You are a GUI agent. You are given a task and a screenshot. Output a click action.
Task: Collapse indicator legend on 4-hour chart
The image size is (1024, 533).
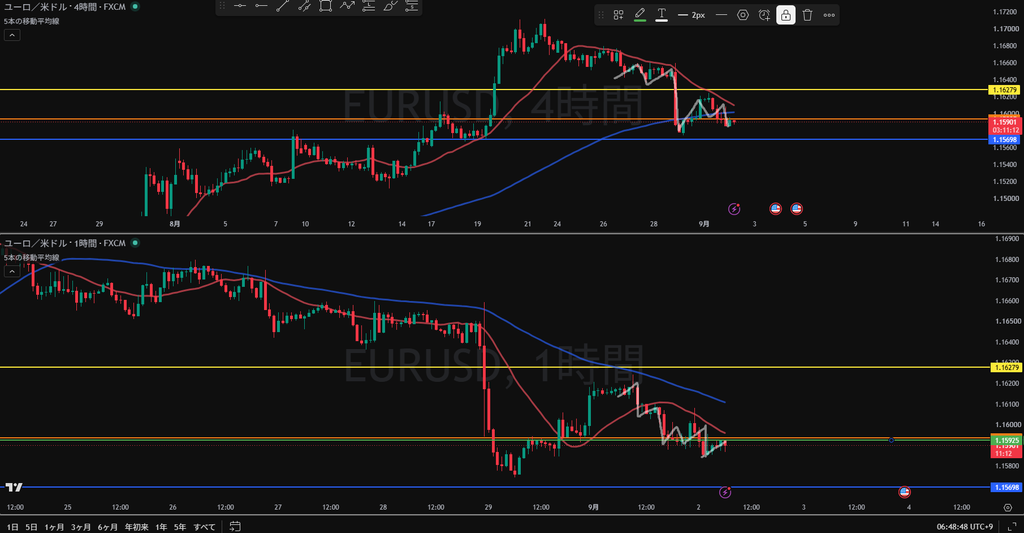click(x=12, y=35)
